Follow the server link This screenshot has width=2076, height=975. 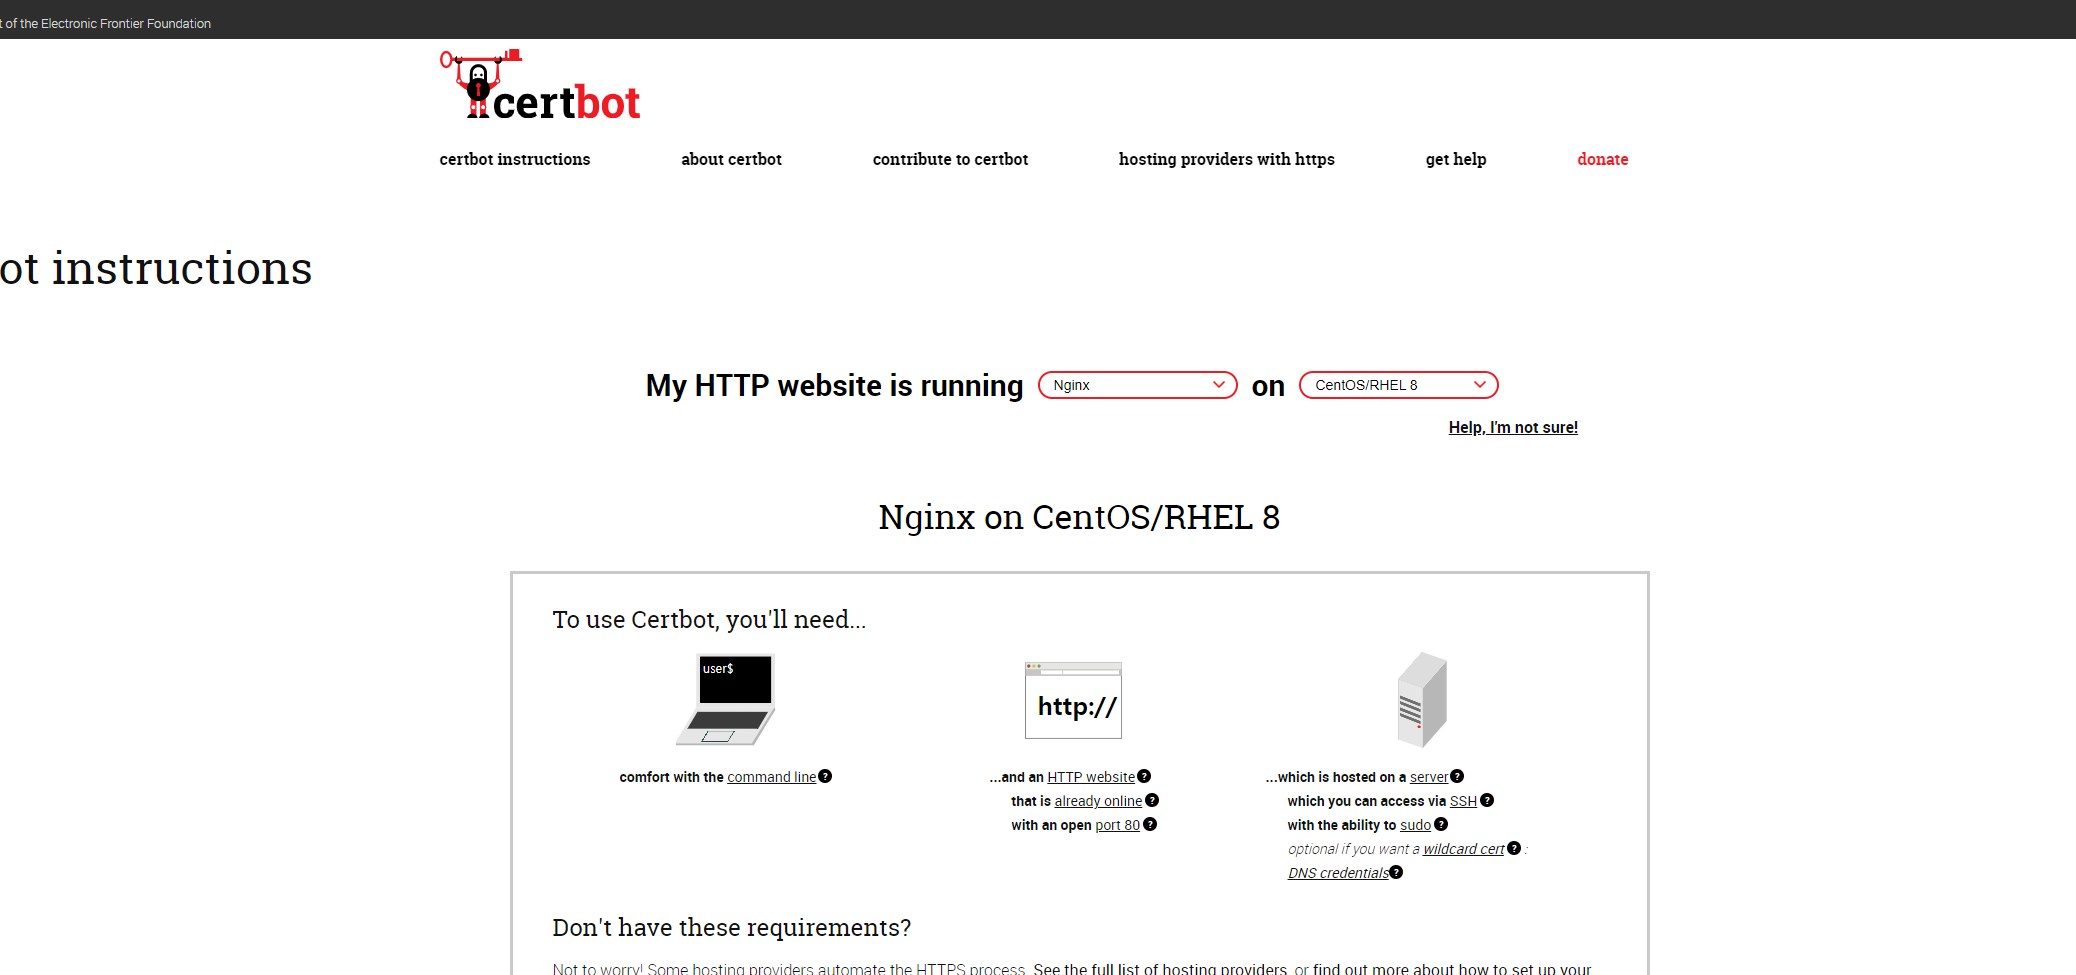(x=1429, y=777)
